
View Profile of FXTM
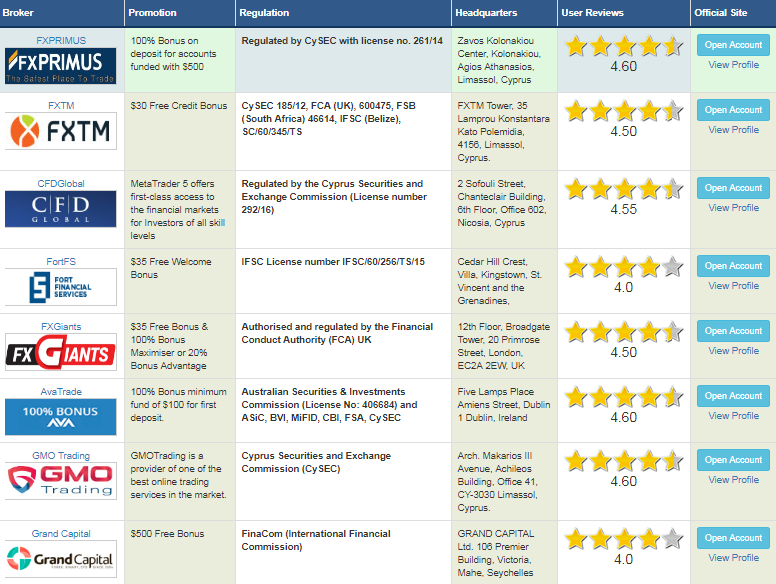[733, 130]
